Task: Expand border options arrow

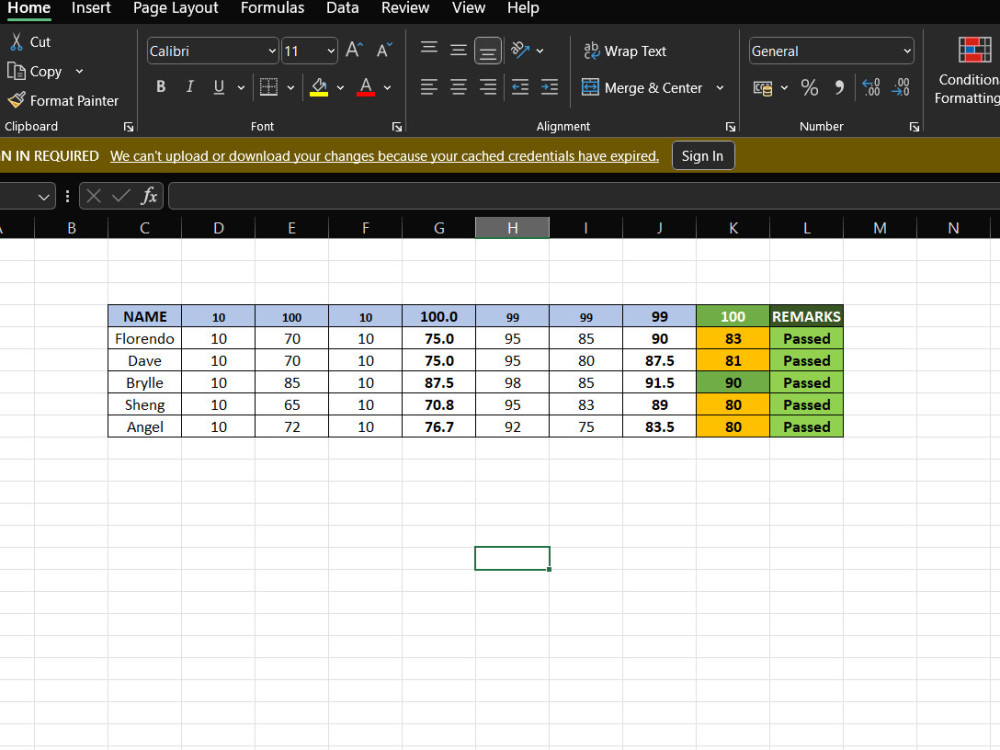Action: click(x=291, y=87)
